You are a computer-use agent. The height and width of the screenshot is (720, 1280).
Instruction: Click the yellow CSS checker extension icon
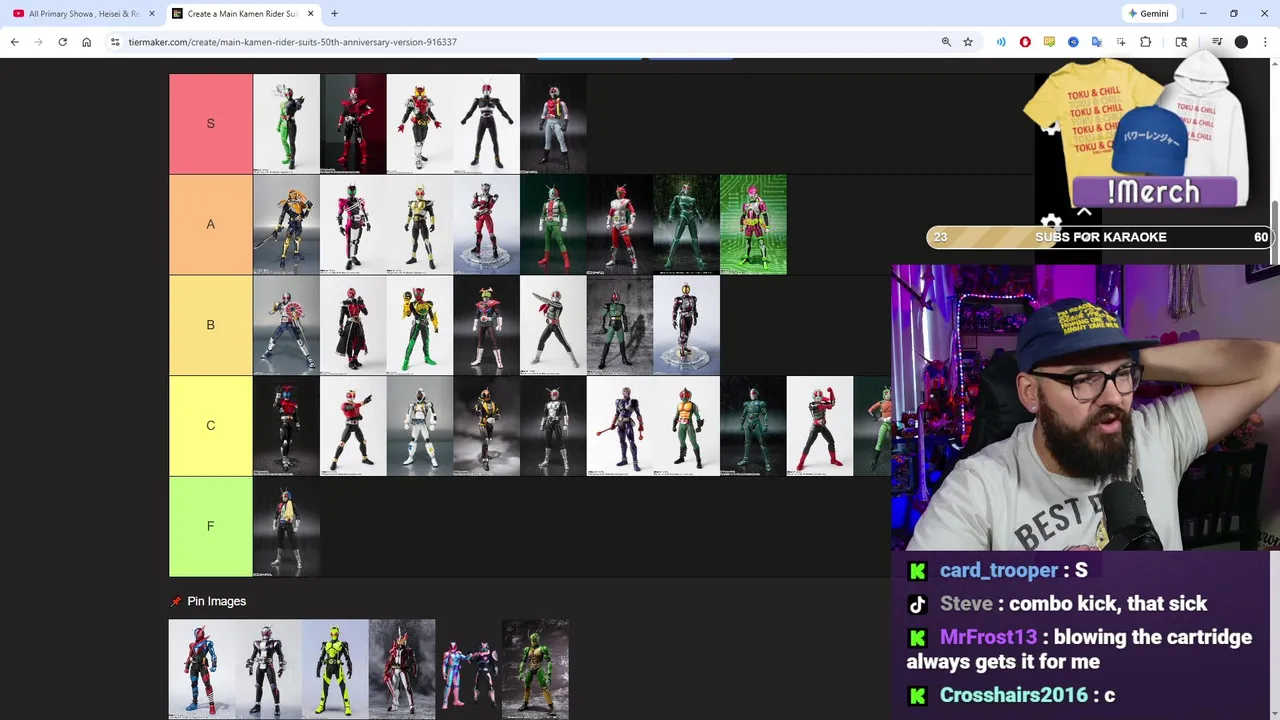pos(1049,42)
